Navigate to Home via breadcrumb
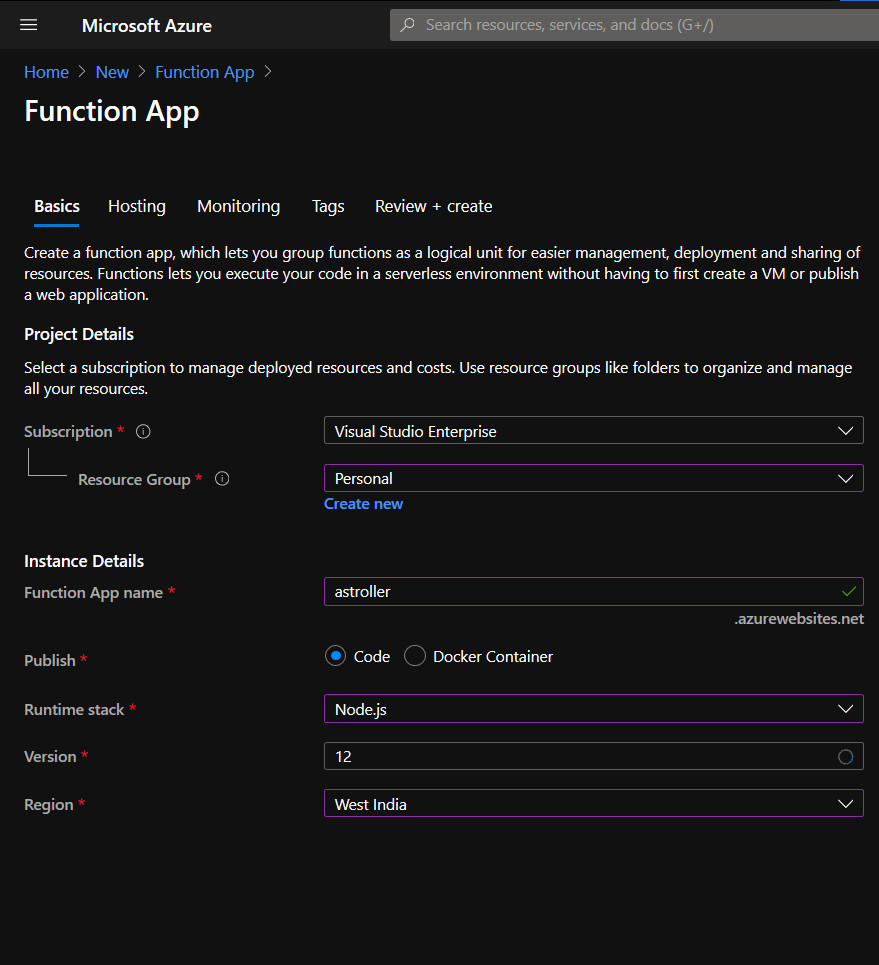This screenshot has height=965, width=879. click(46, 71)
